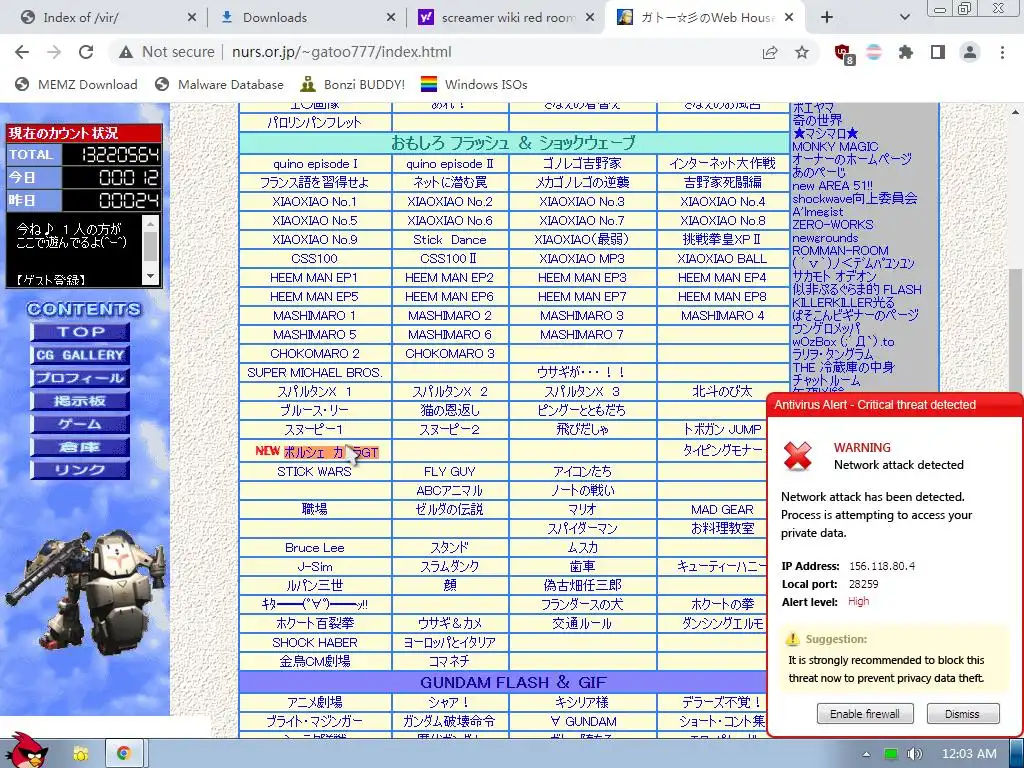
Task: Dismiss the antivirus alert popup
Action: 963,714
